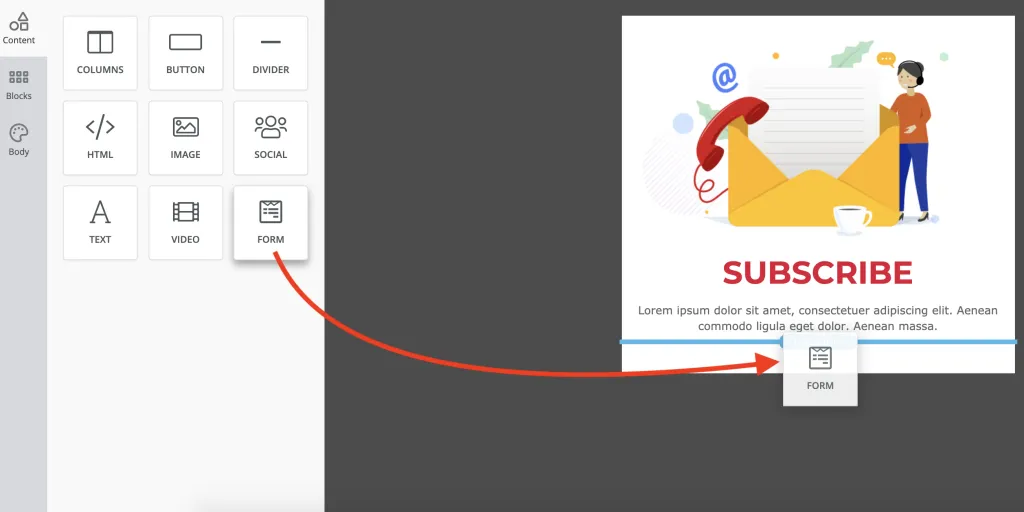Image resolution: width=1024 pixels, height=512 pixels.
Task: Switch to the Blocks tab
Action: [x=19, y=85]
